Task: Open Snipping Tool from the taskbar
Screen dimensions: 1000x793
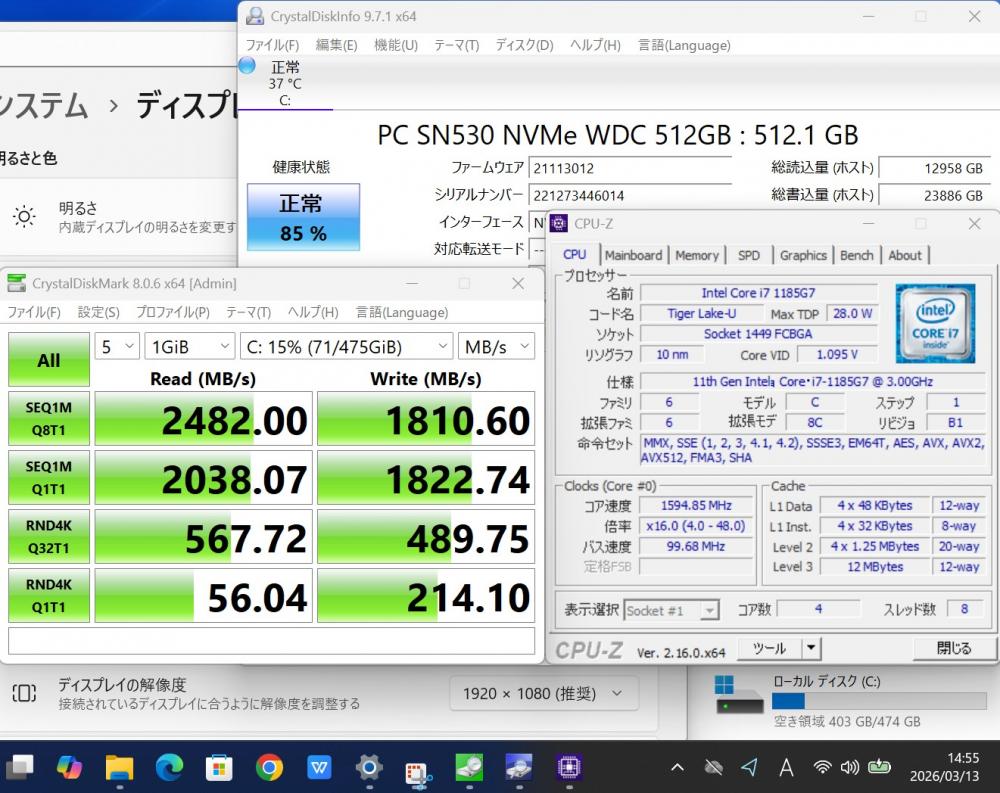Action: click(419, 773)
